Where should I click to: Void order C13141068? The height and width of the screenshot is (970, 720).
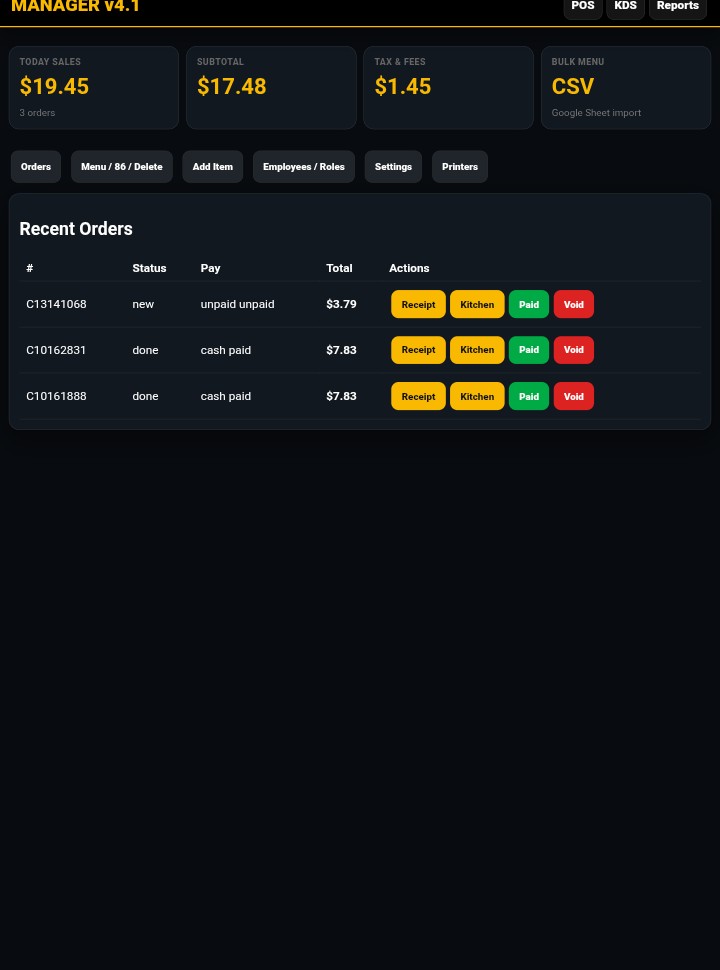(573, 304)
